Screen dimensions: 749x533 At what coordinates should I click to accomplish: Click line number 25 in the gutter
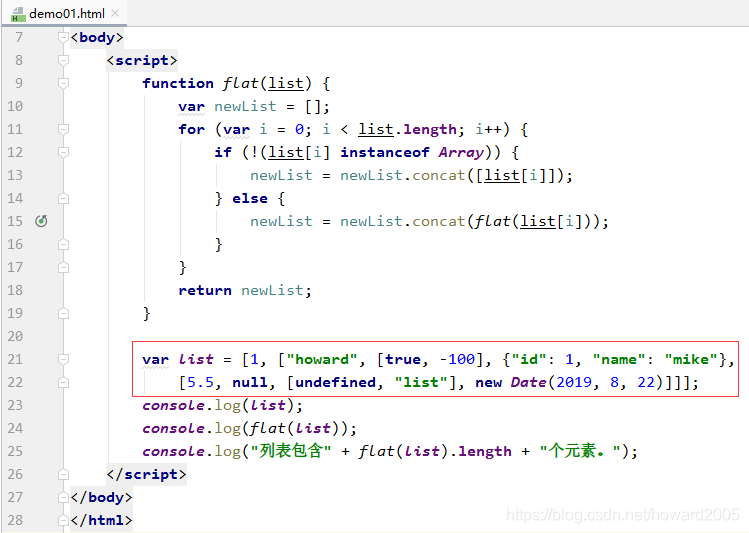click(x=15, y=451)
